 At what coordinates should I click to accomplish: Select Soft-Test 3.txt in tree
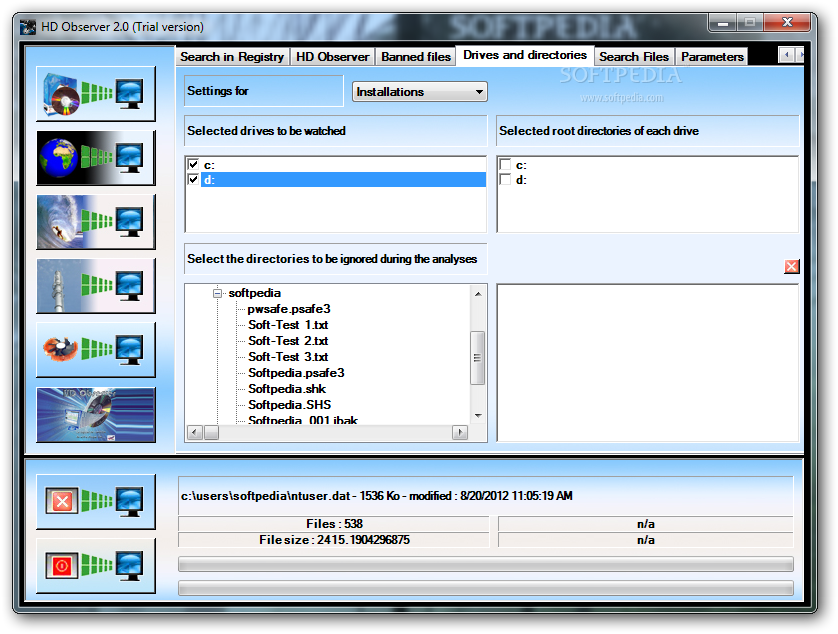[288, 357]
